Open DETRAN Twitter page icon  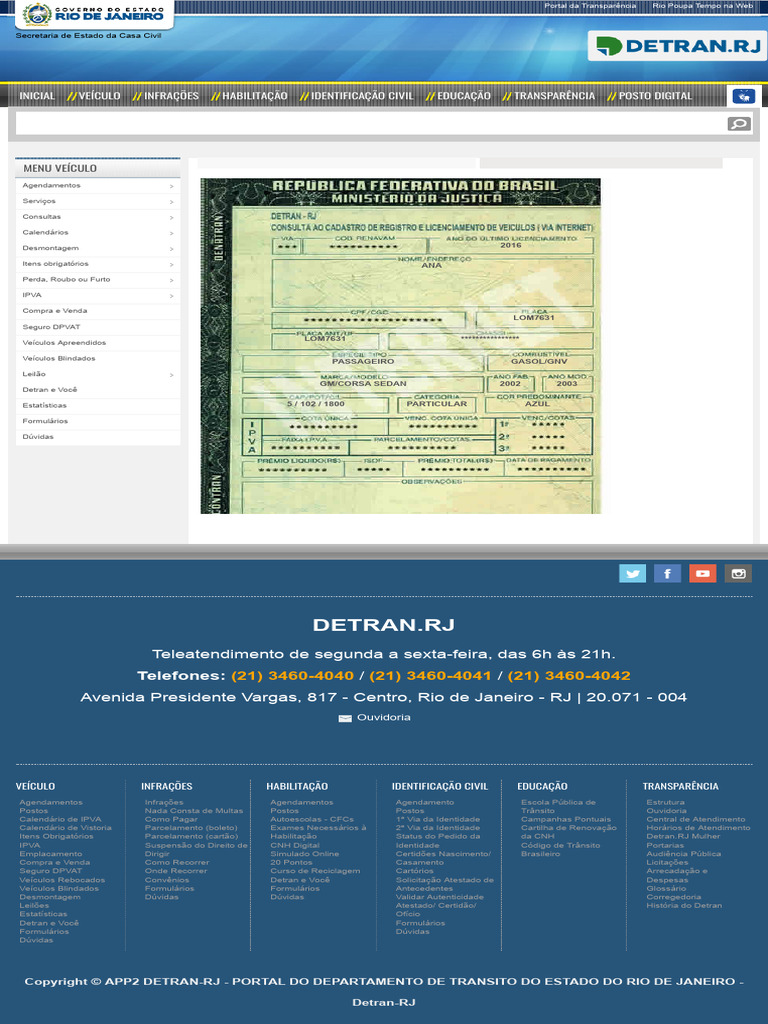point(632,573)
